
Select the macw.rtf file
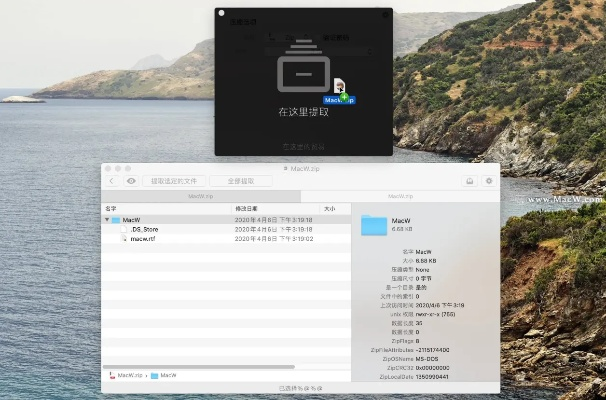[143, 239]
